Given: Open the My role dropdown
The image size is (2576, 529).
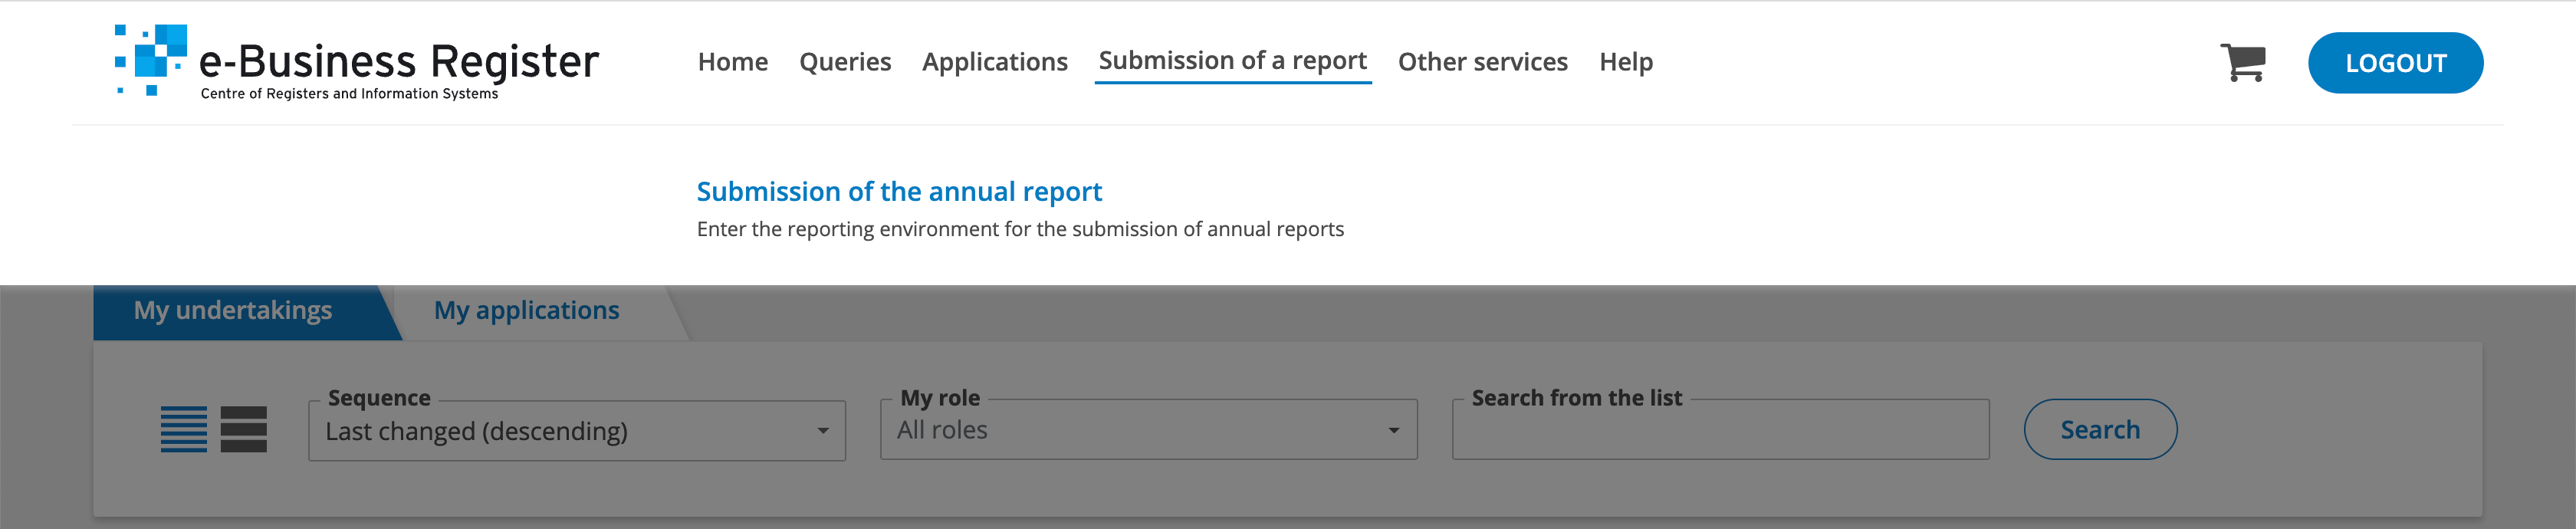Looking at the screenshot, I should tap(1148, 430).
